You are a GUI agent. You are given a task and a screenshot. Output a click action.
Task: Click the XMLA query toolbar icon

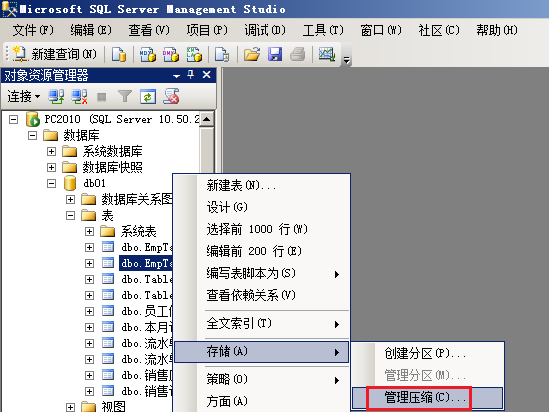[x=194, y=54]
